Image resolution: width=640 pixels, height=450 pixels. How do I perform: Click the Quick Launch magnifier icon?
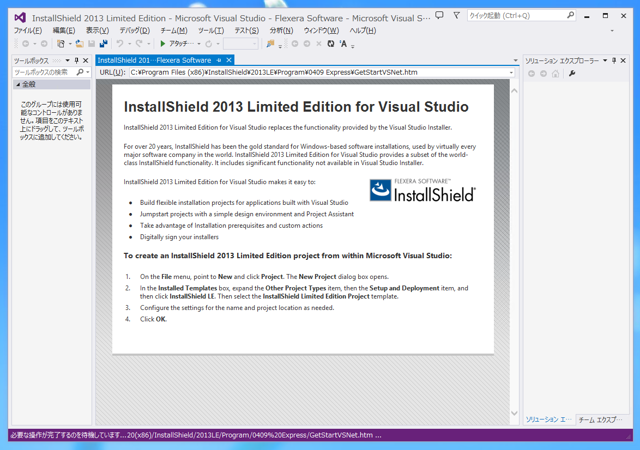(570, 16)
